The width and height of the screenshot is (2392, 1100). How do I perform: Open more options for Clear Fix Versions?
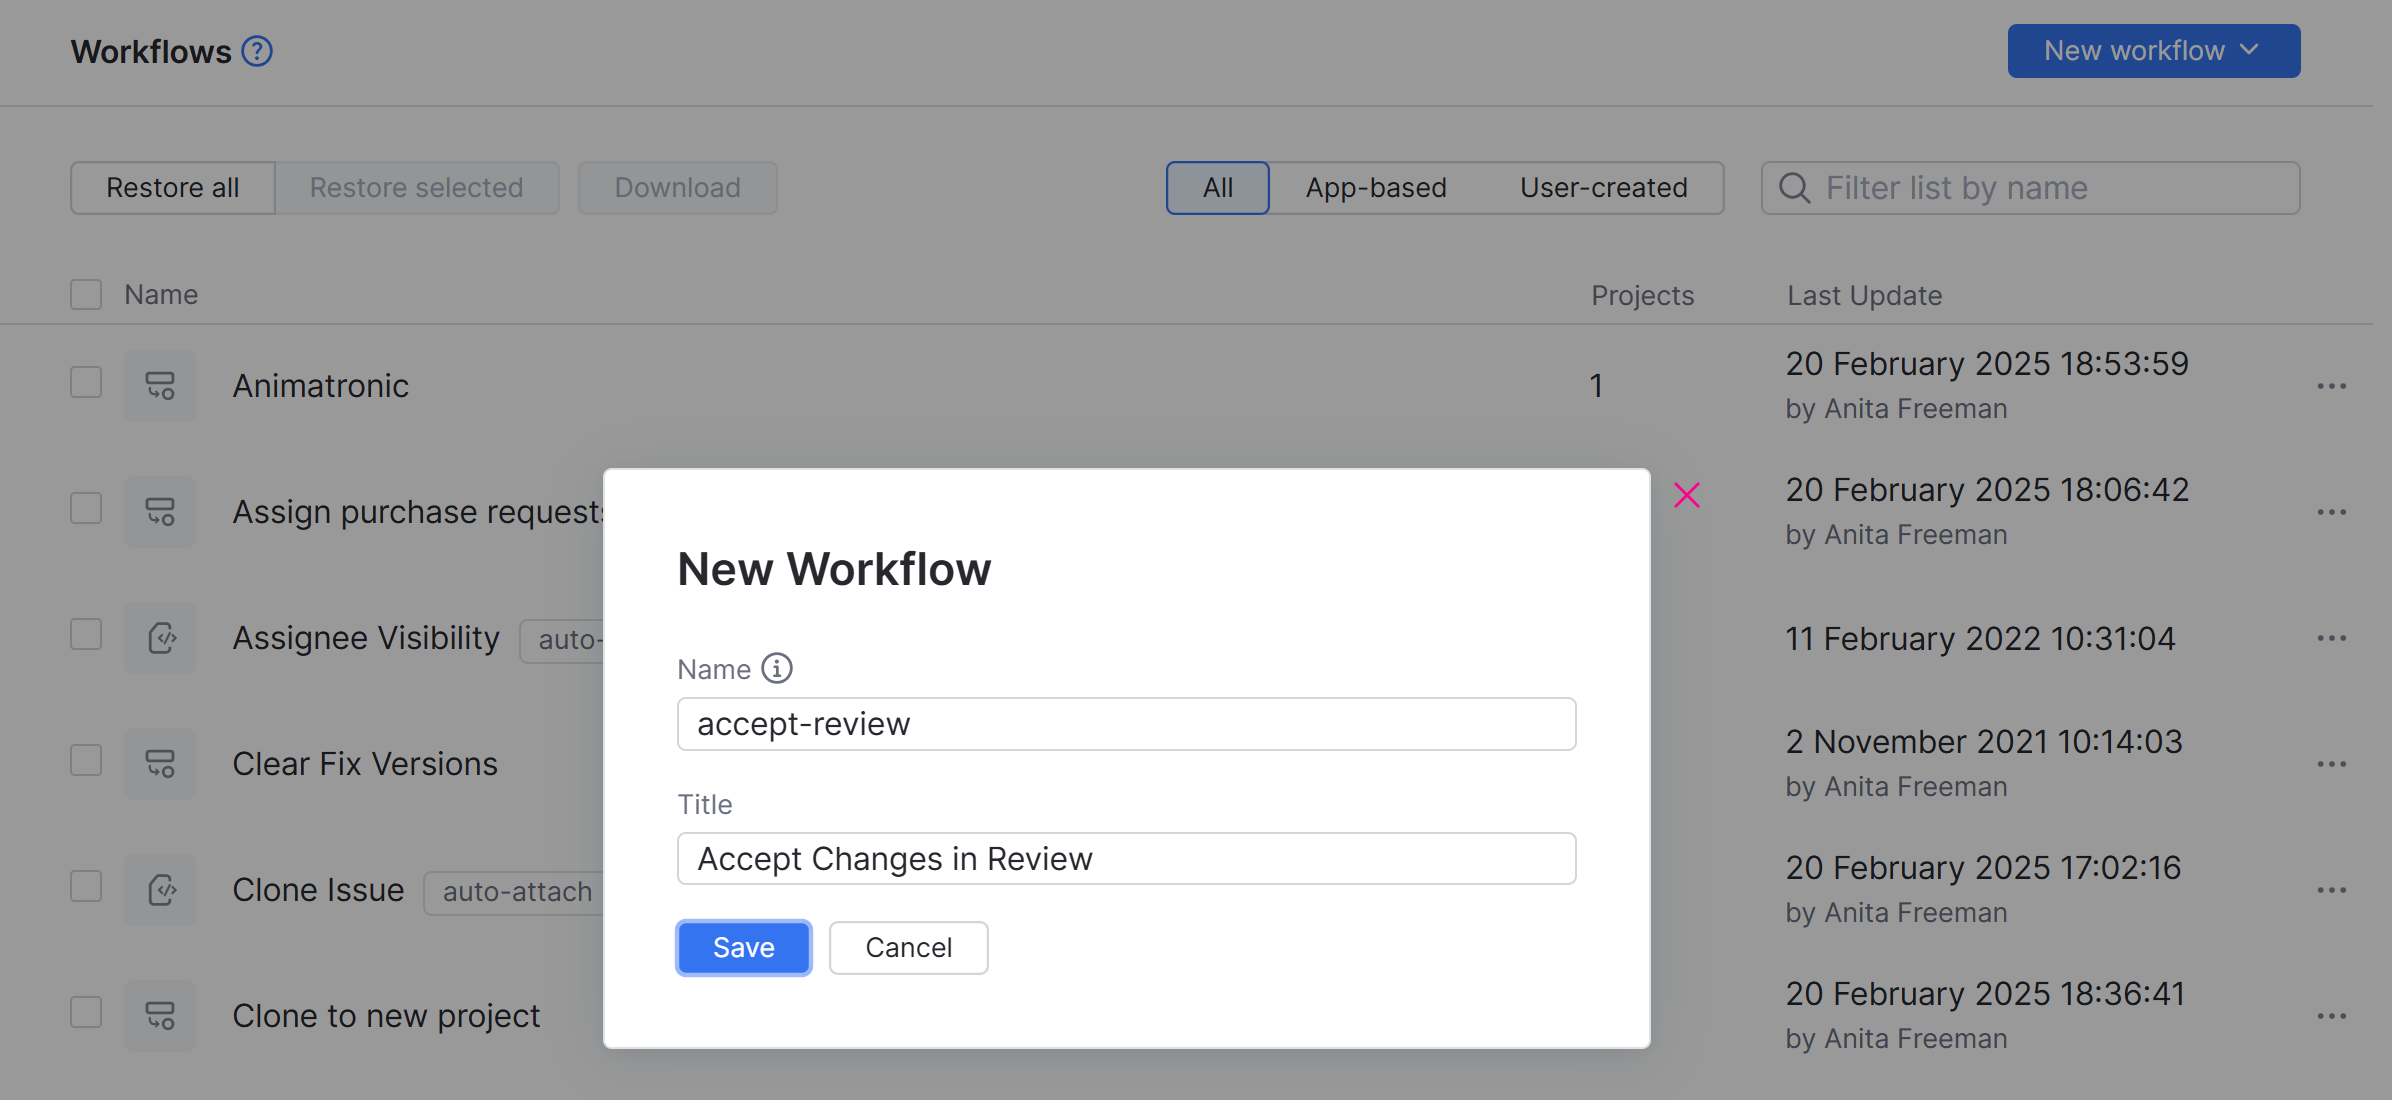[x=2331, y=764]
